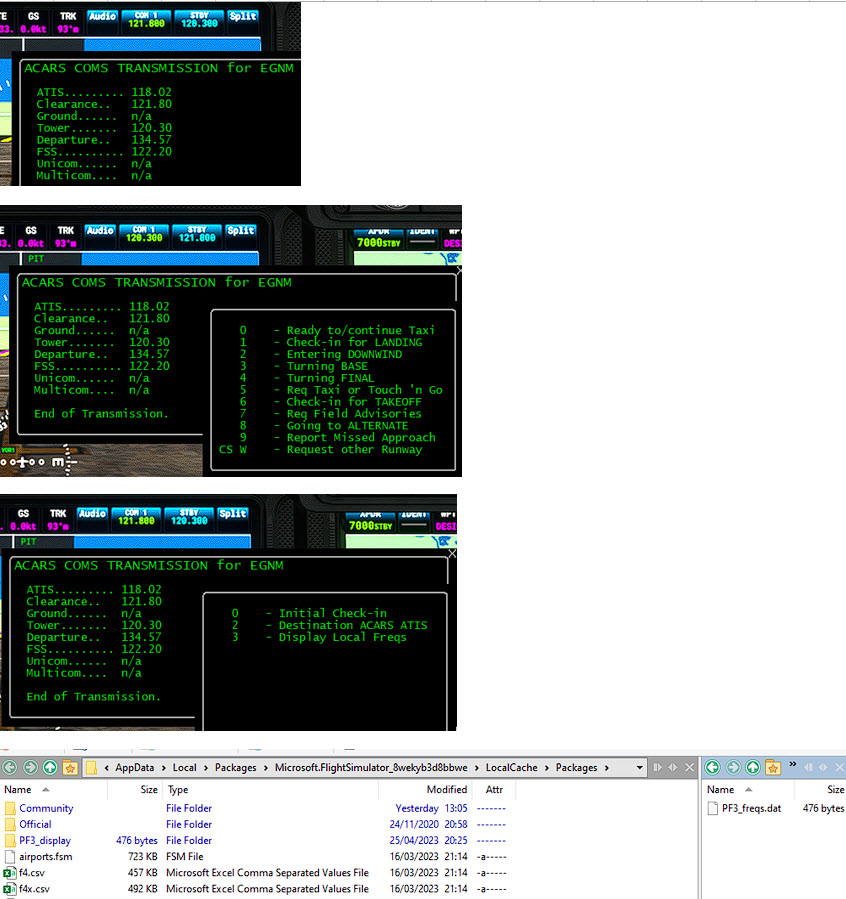Click Split button above Initial Check-in menu
846x899 pixels.
tap(232, 514)
